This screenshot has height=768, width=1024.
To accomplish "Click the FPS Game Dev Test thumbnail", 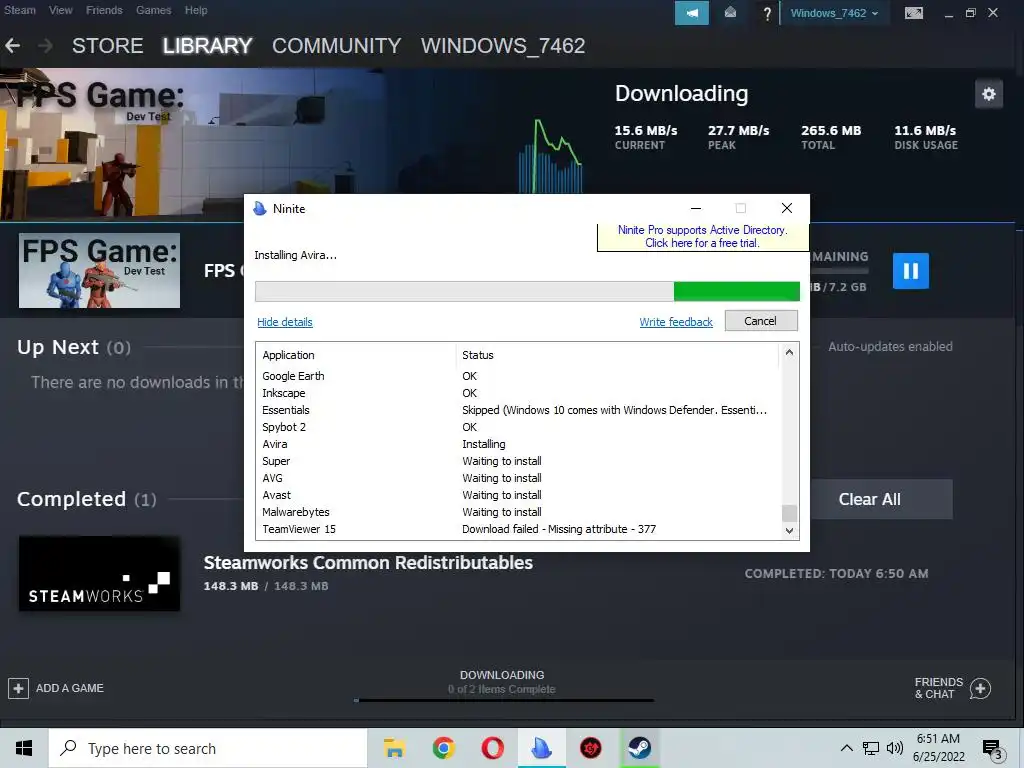I will [x=99, y=270].
